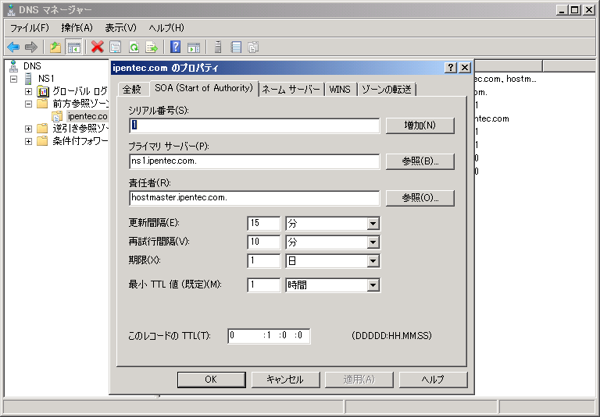Open the 操作(A) menu

[x=77, y=28]
